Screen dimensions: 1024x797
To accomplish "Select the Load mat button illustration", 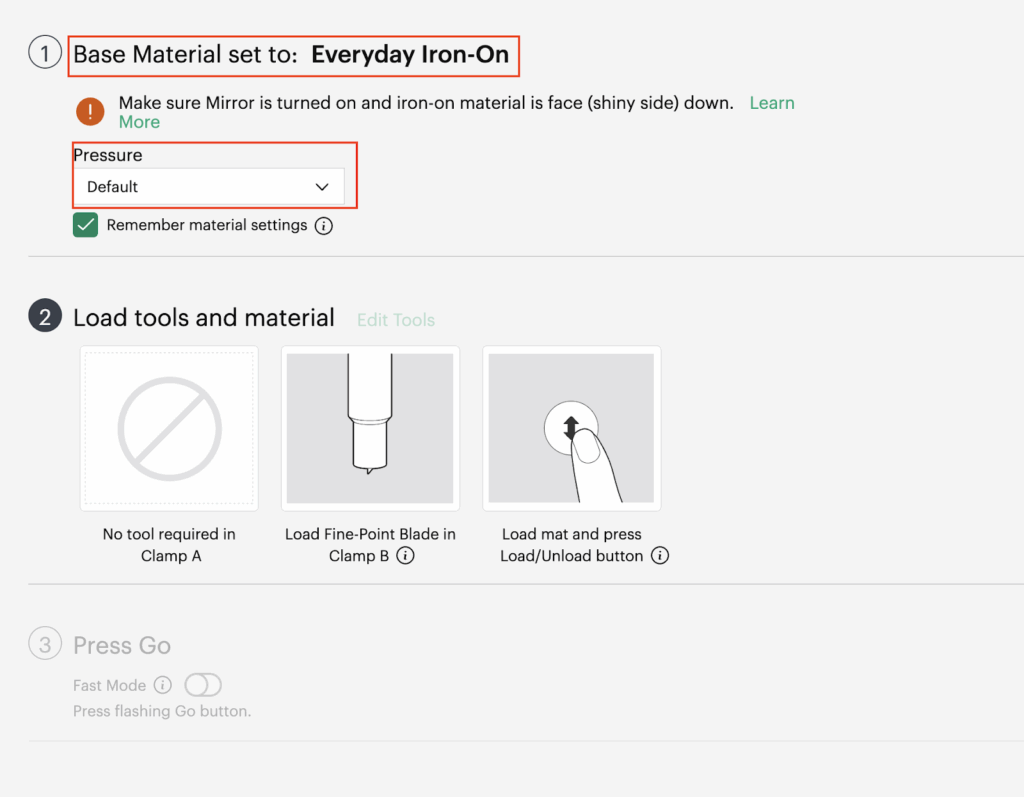I will pos(571,428).
